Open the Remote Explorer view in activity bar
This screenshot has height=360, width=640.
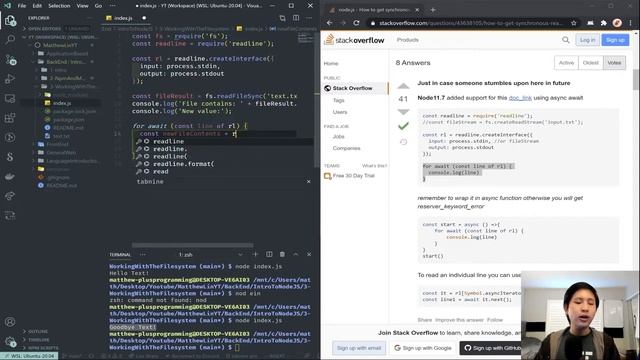coord(10,98)
